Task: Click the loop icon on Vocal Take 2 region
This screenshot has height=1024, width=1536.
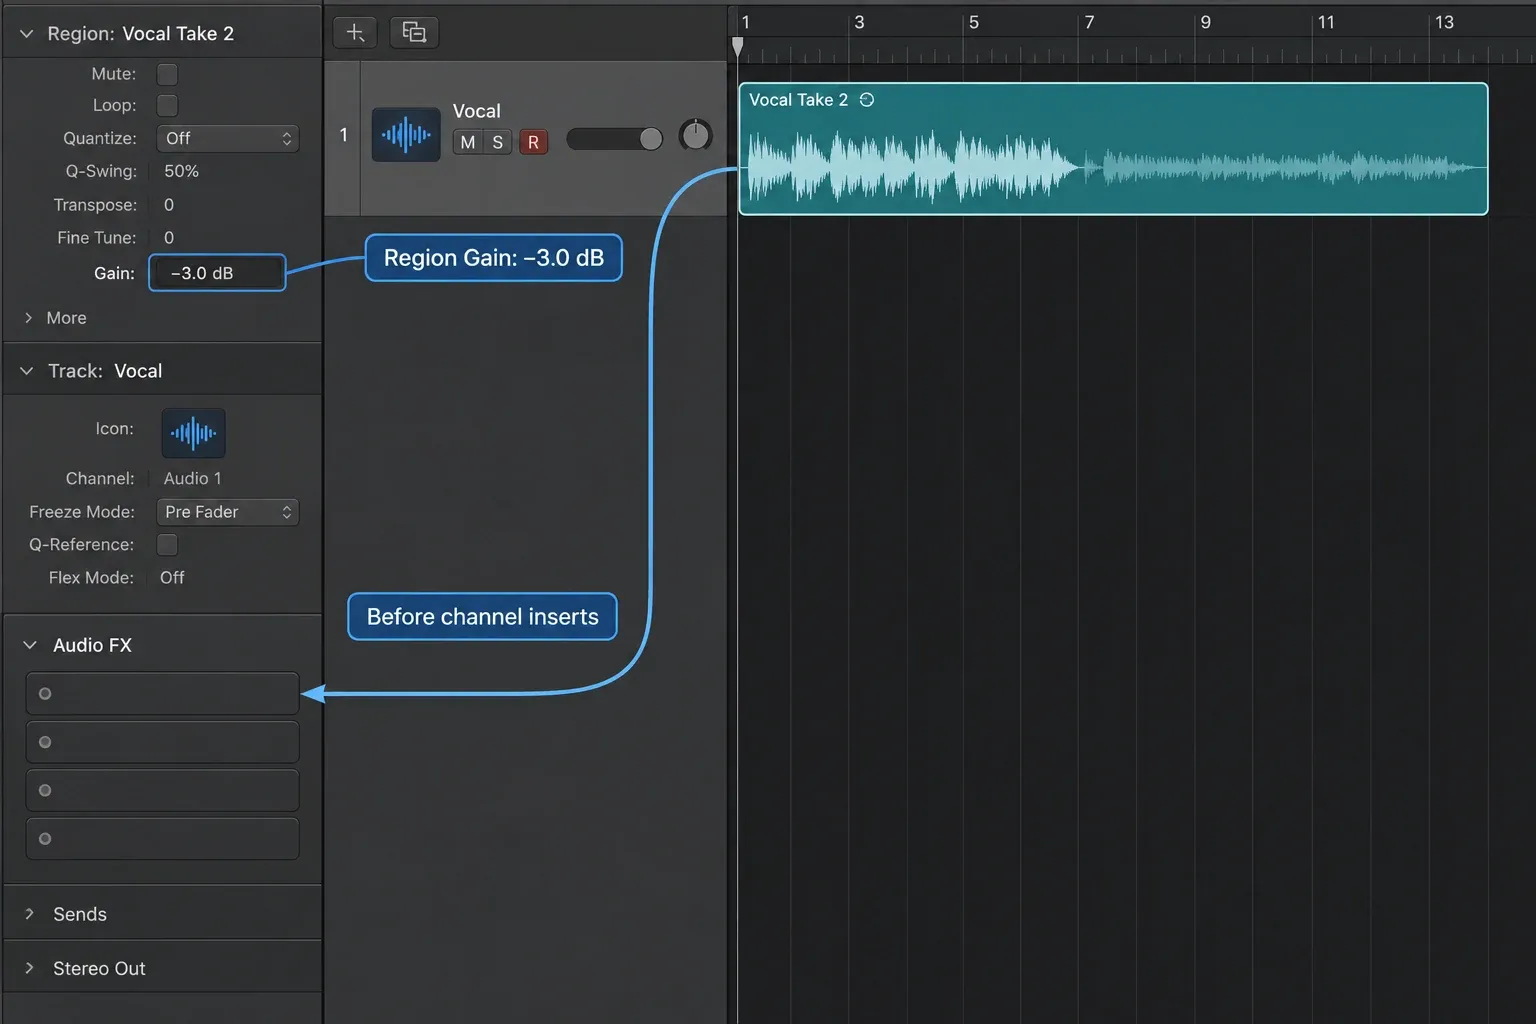Action: 867,100
